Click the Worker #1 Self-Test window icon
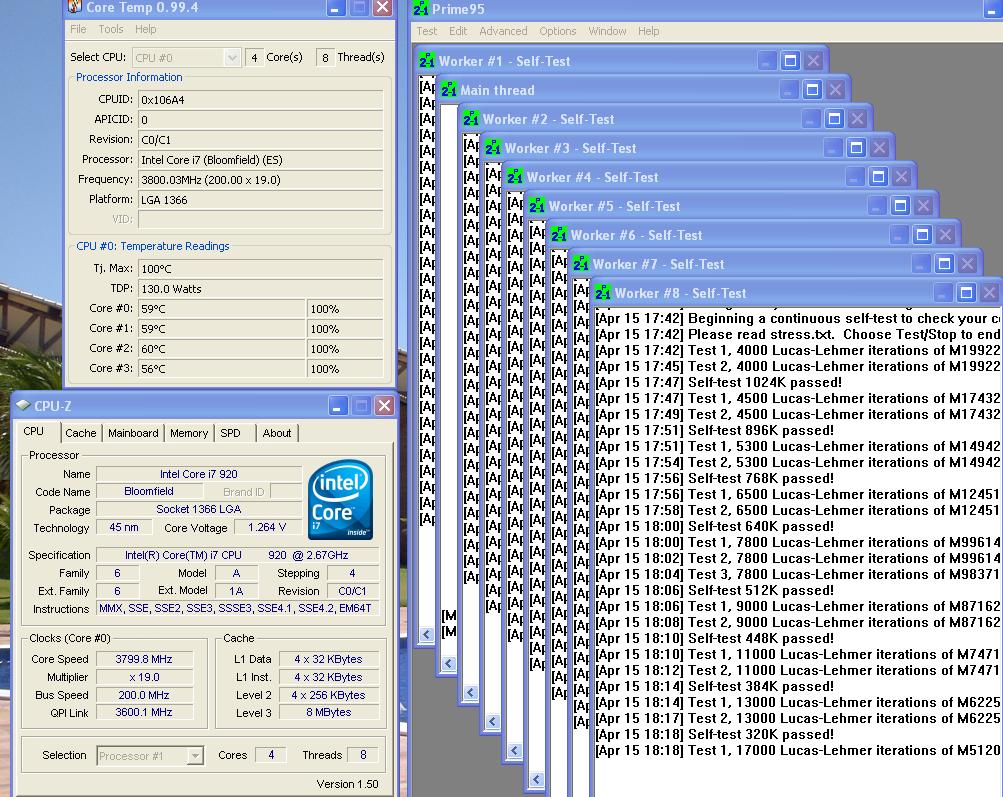The height and width of the screenshot is (797, 1003). 427,61
